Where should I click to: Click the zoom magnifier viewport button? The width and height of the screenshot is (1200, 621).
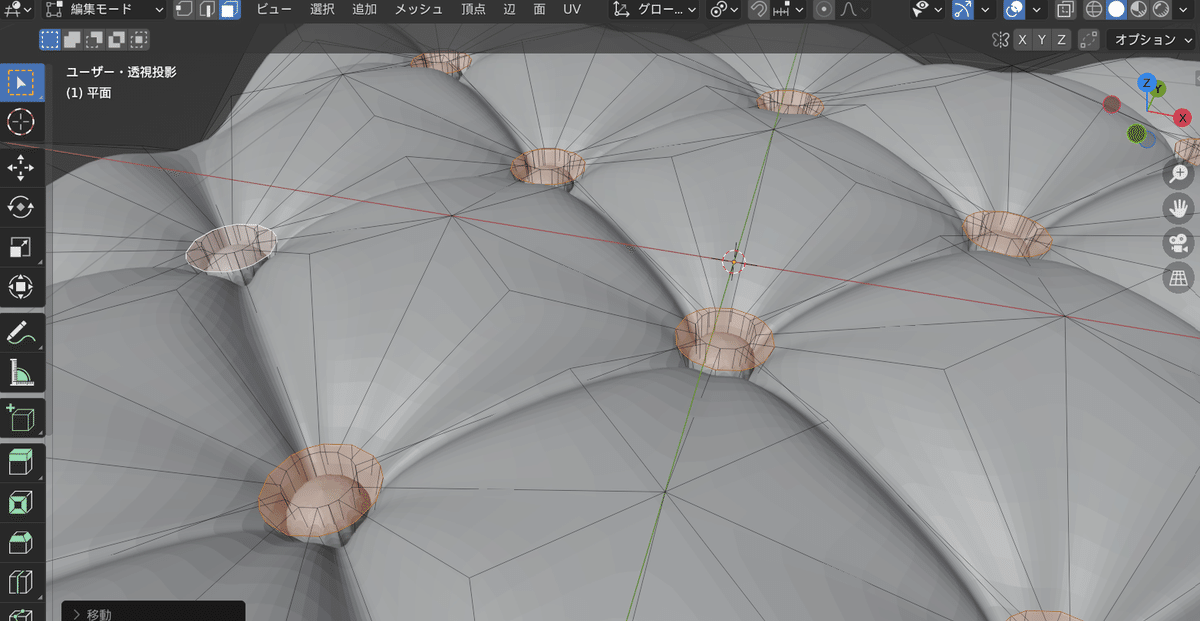tap(1180, 174)
